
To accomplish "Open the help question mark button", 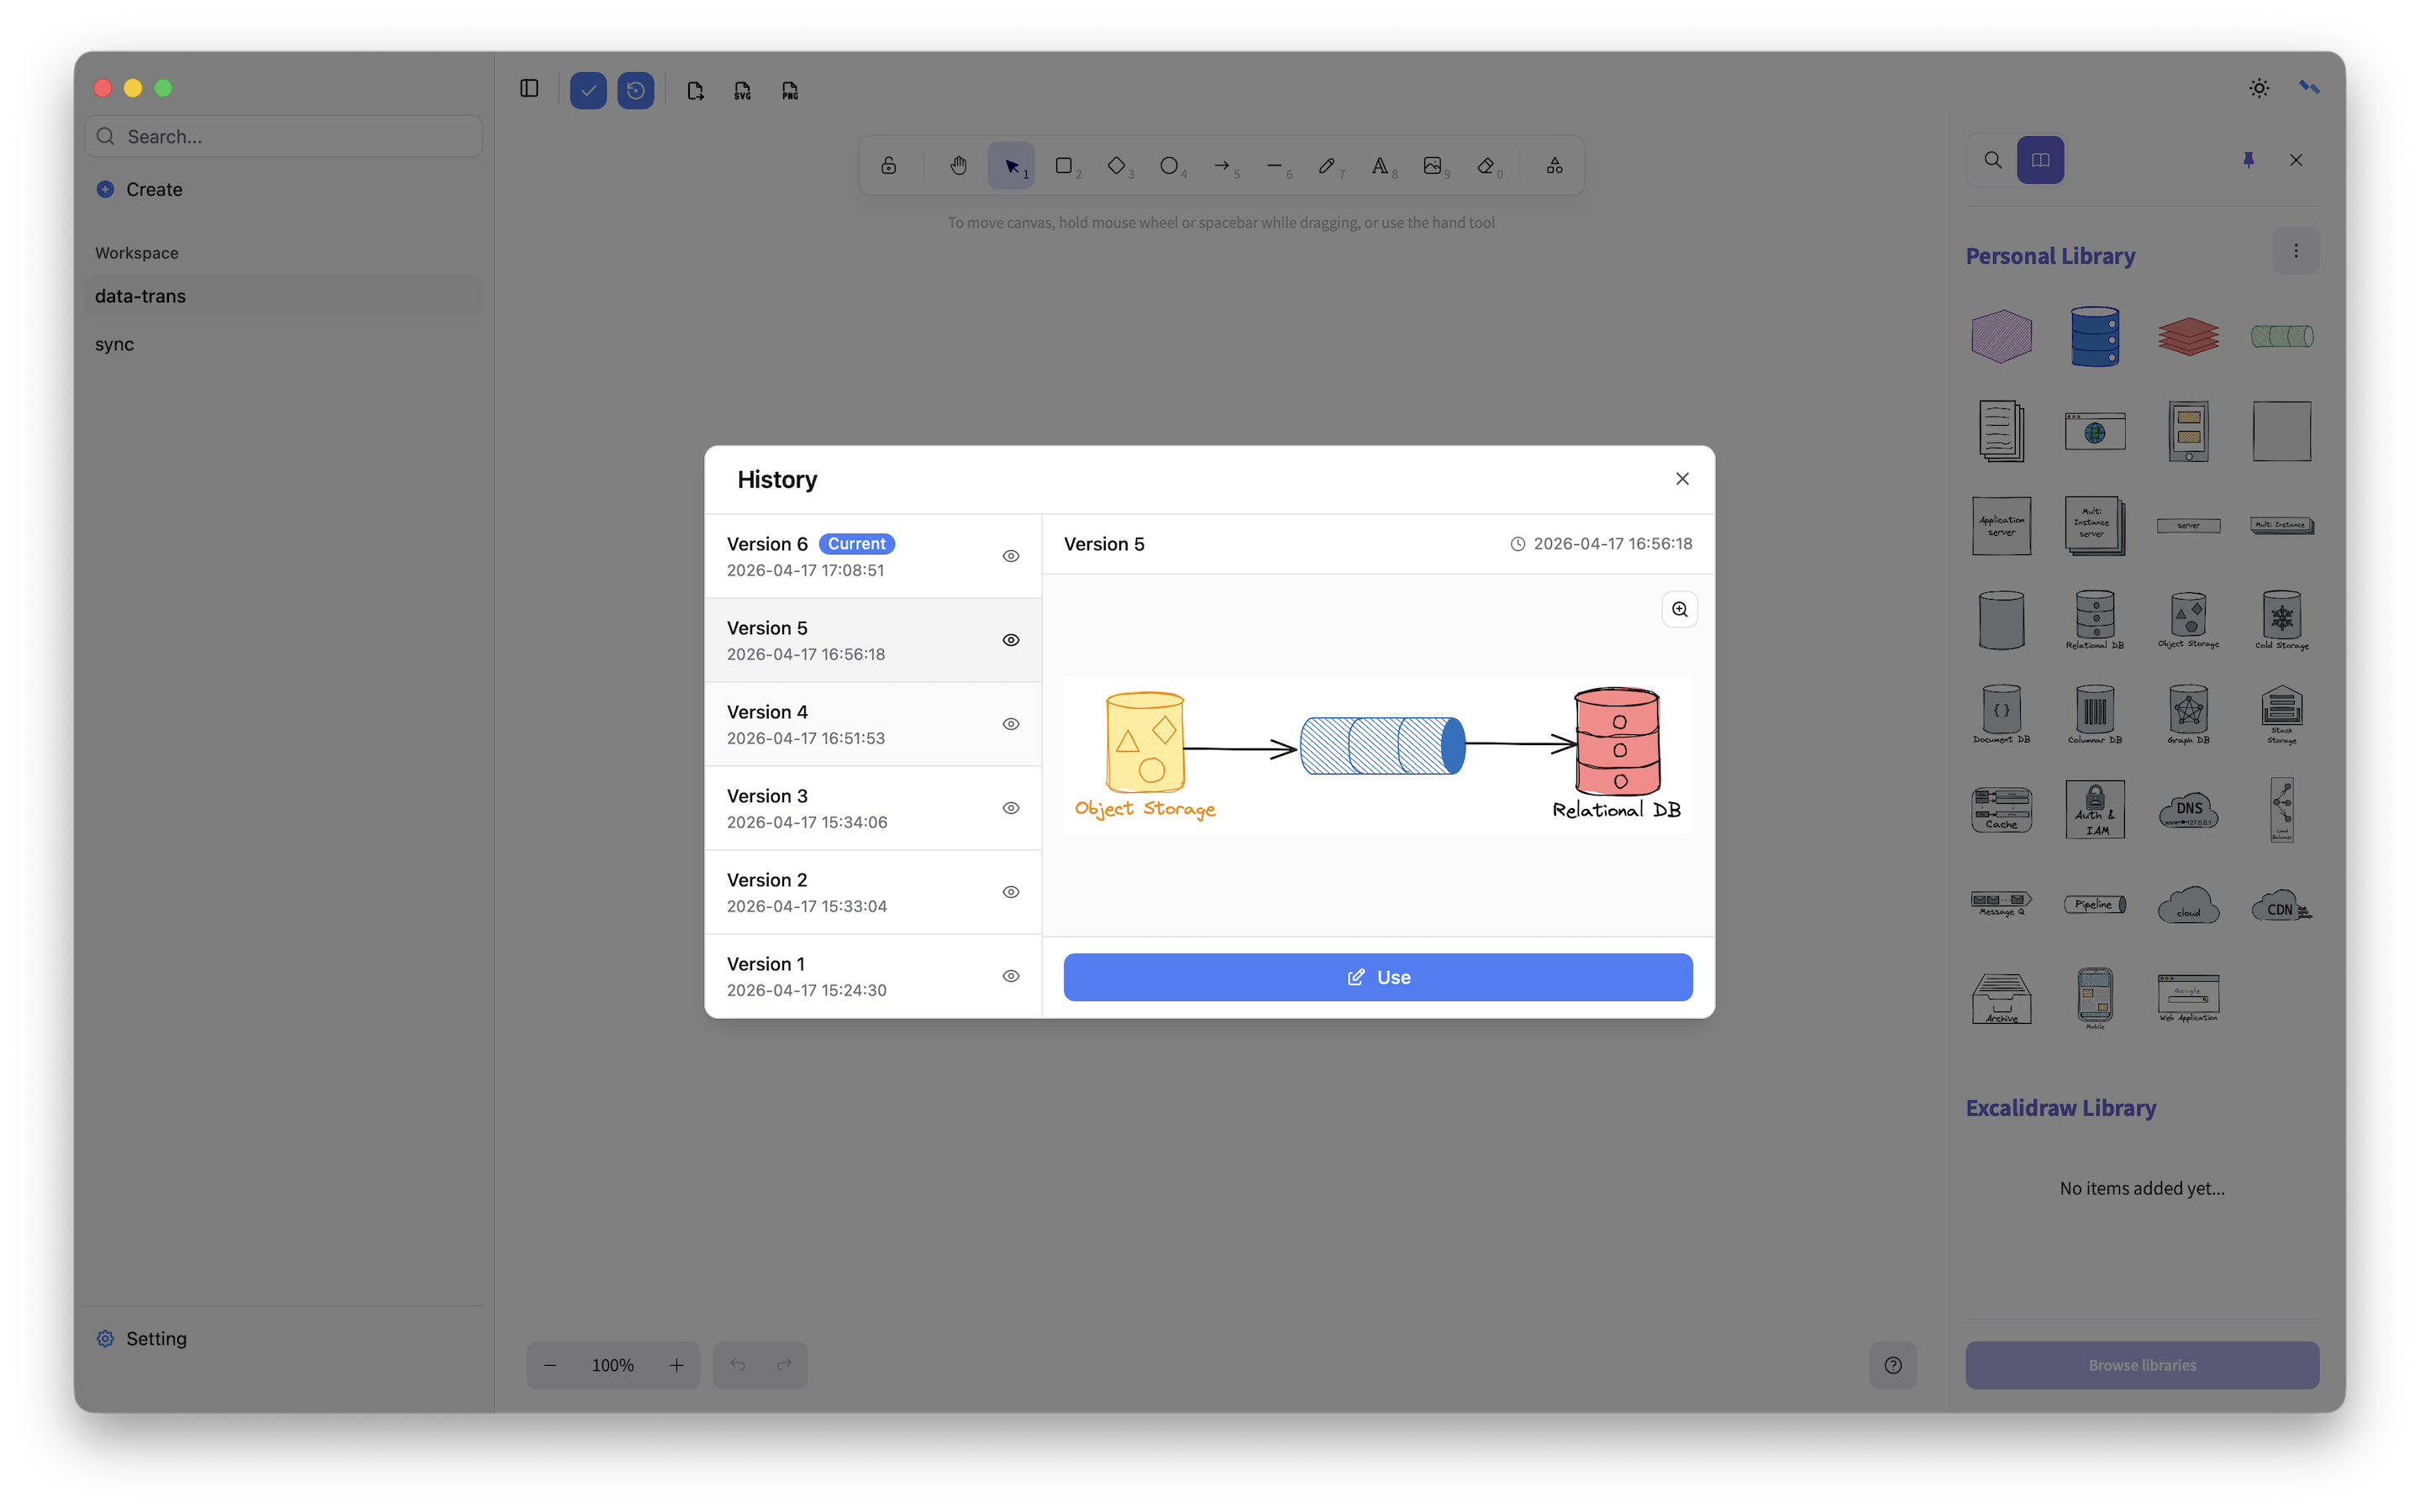I will click(x=1893, y=1365).
